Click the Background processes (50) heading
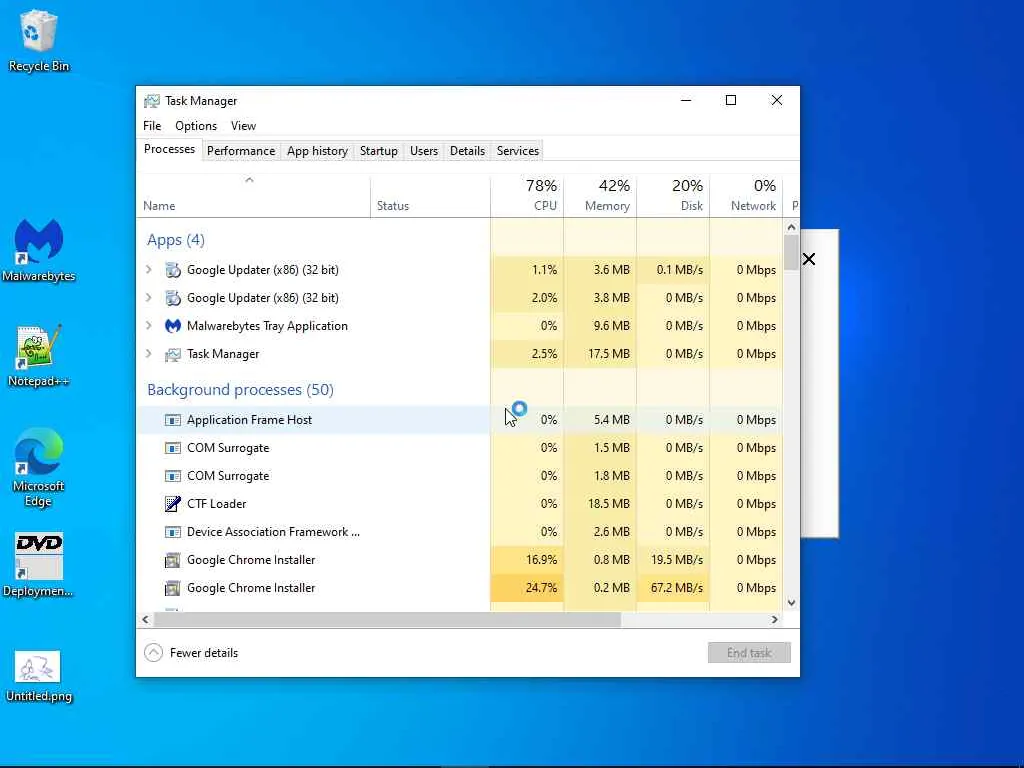 coord(240,390)
